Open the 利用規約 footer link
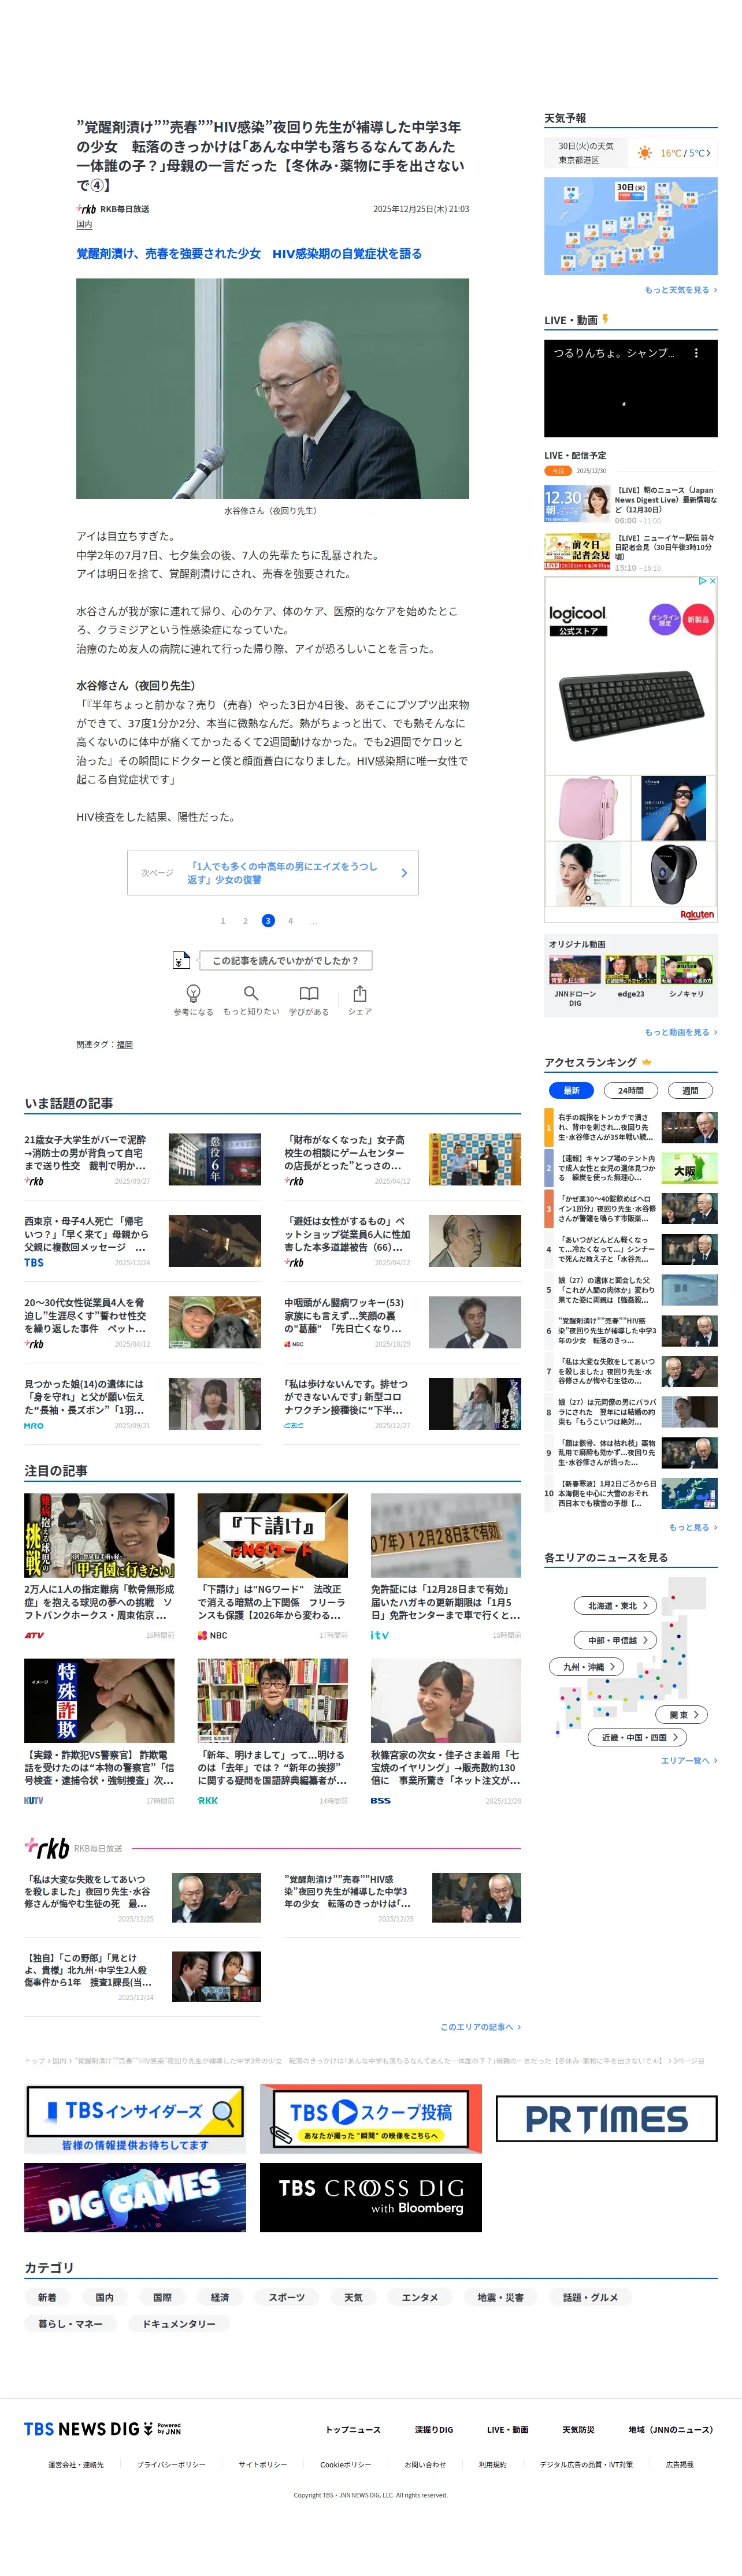This screenshot has height=2576, width=742. point(493,2464)
